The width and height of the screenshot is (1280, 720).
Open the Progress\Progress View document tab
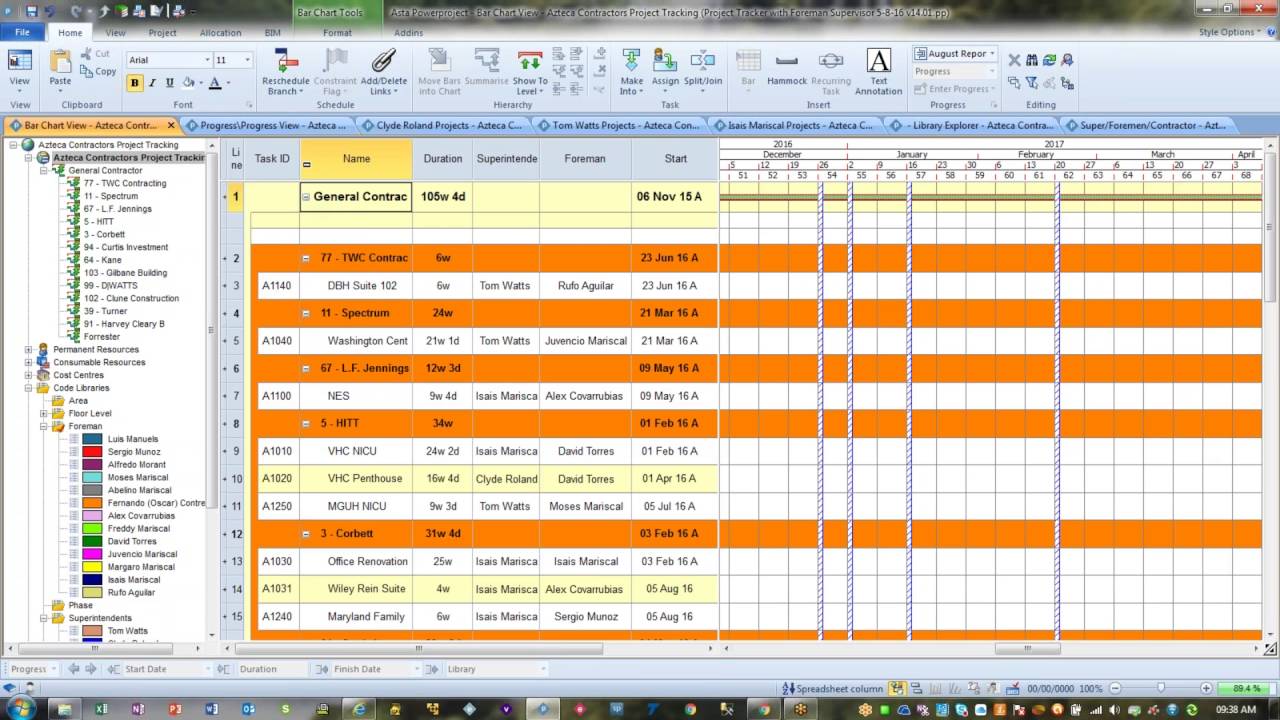pyautogui.click(x=268, y=126)
